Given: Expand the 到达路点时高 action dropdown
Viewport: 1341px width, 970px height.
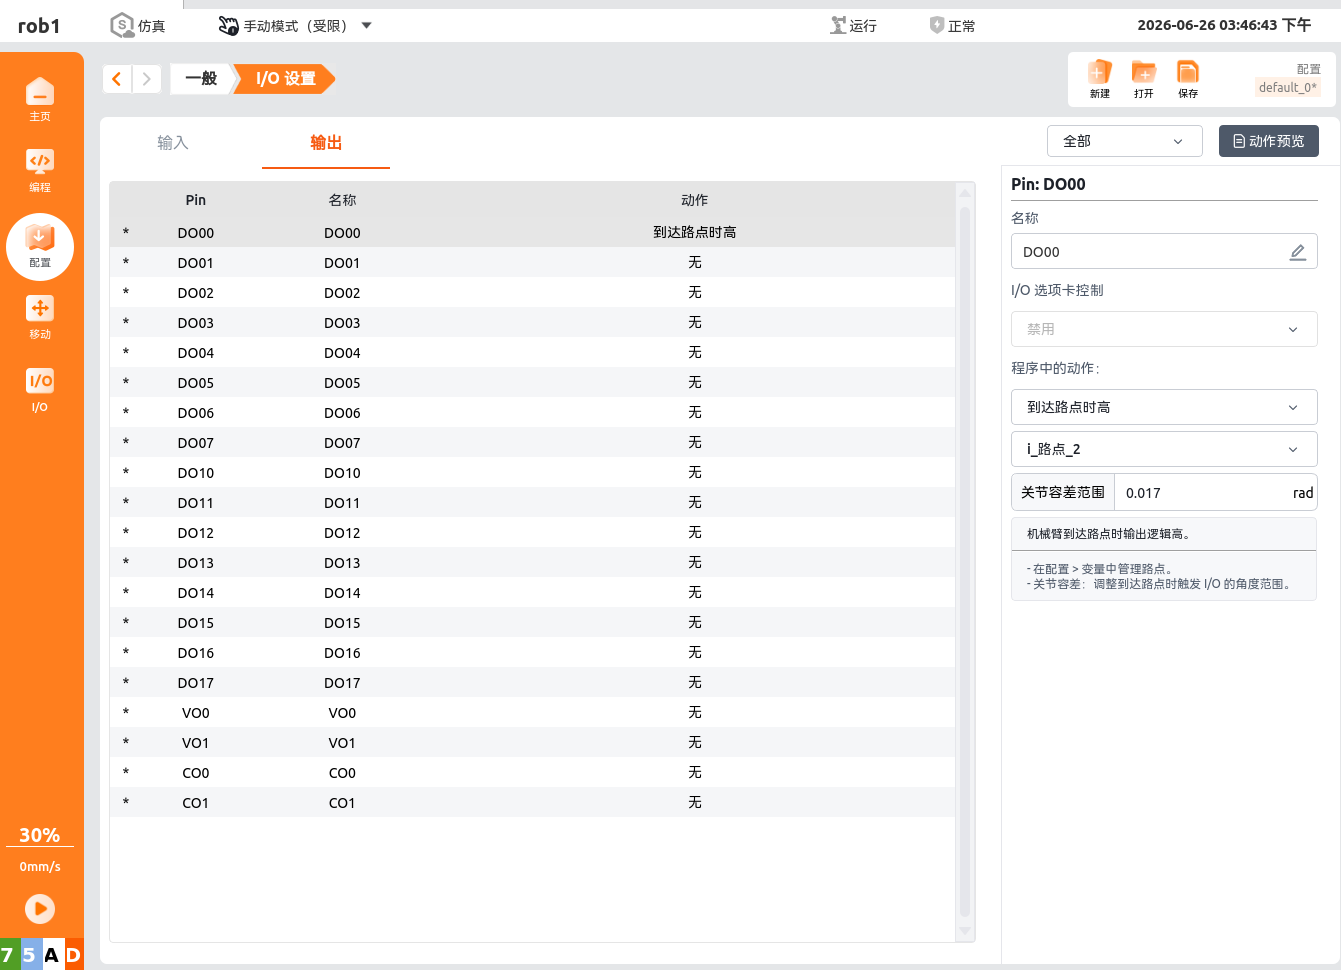Looking at the screenshot, I should [x=1164, y=407].
